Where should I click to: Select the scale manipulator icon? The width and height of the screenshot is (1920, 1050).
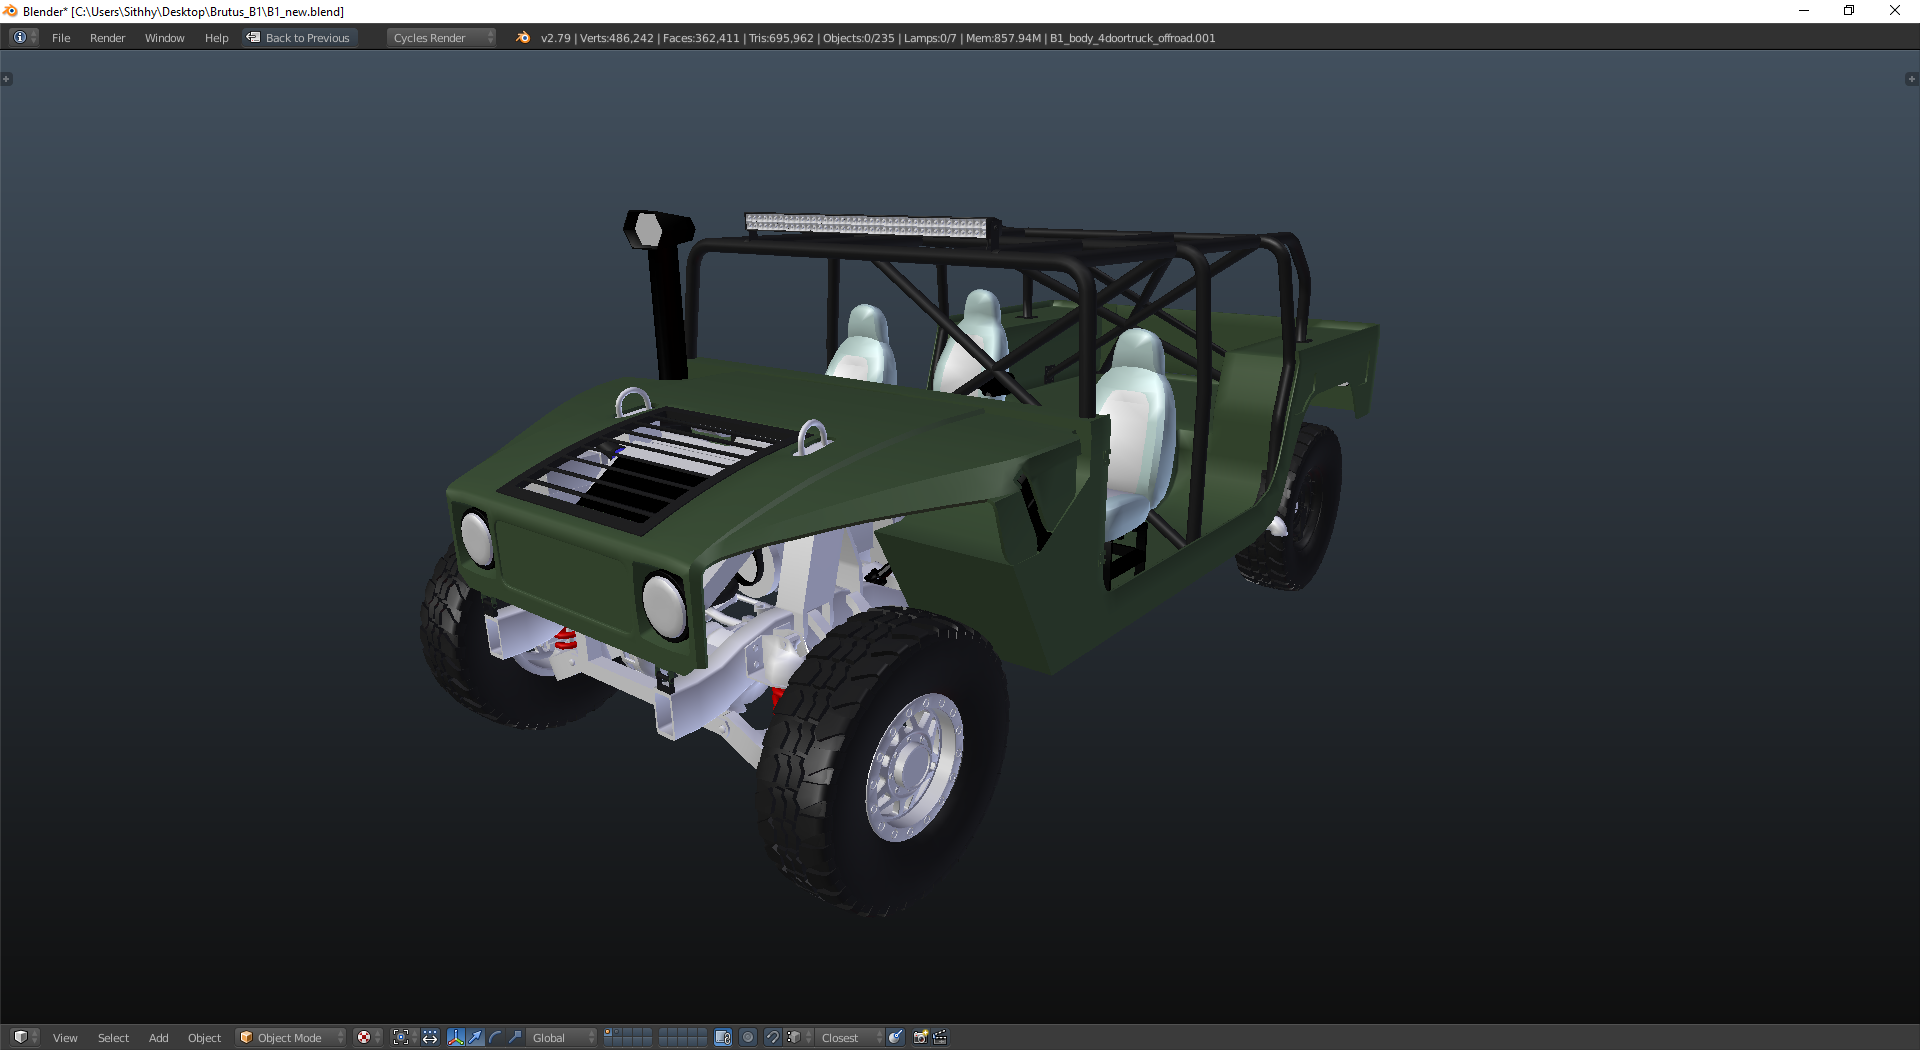pos(515,1037)
